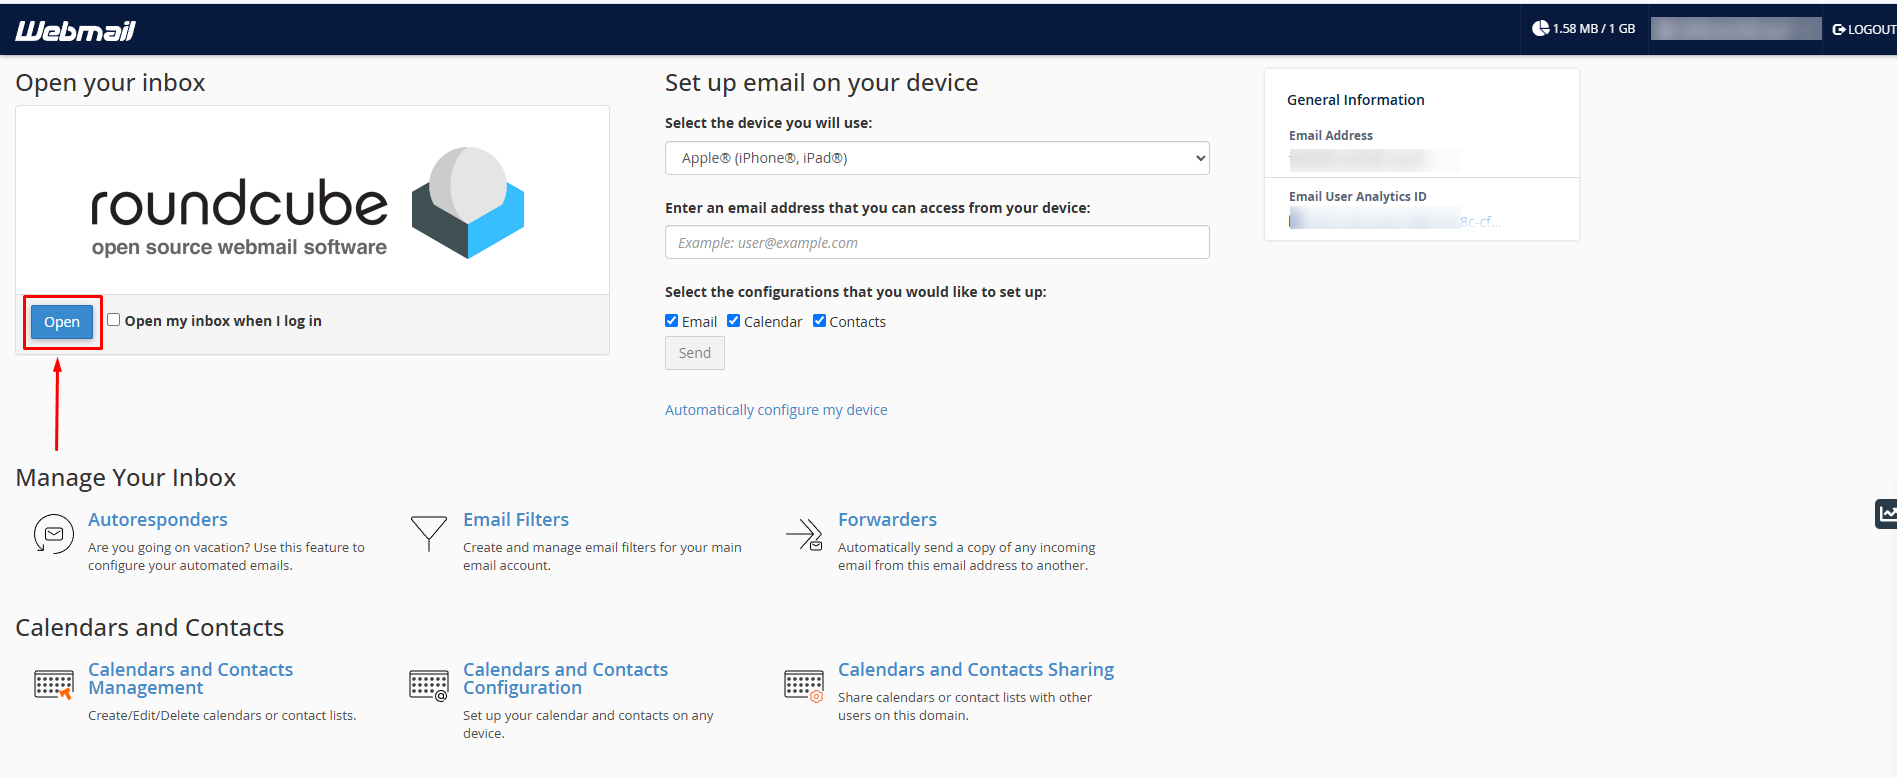Click the General Information heading
1897x778 pixels.
coord(1355,100)
